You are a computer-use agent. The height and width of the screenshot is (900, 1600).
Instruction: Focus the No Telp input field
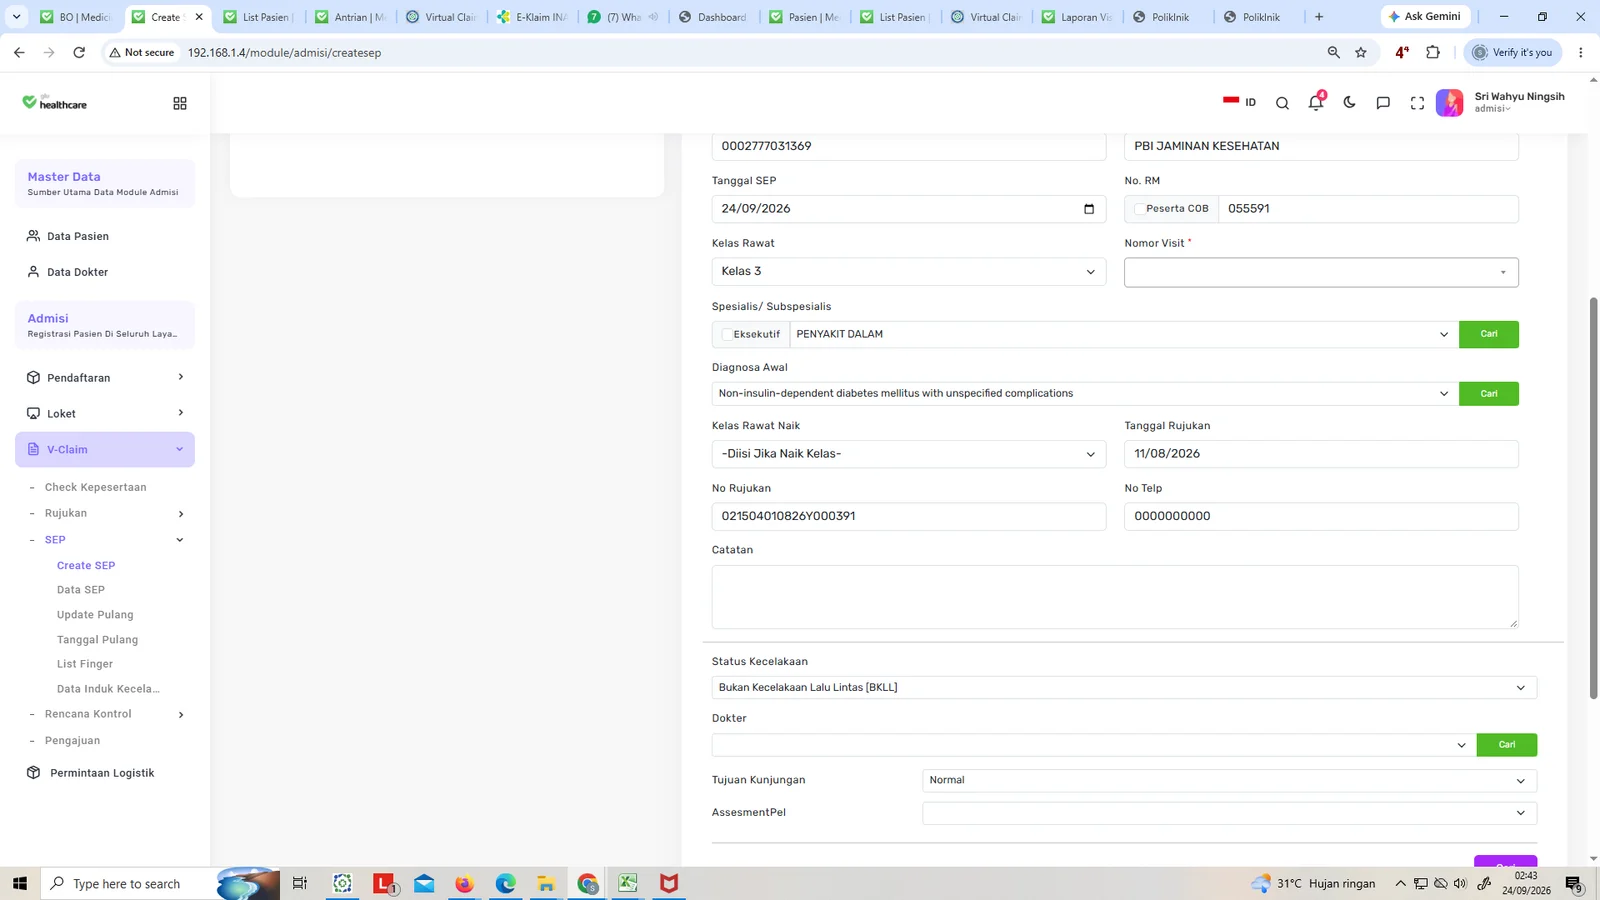tap(1321, 516)
